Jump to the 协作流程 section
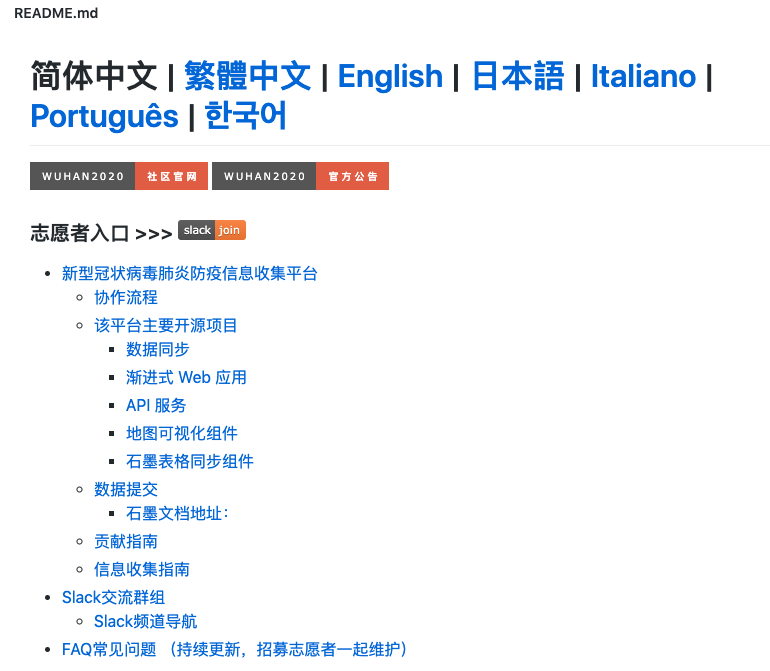The height and width of the screenshot is (671, 770). (x=126, y=297)
